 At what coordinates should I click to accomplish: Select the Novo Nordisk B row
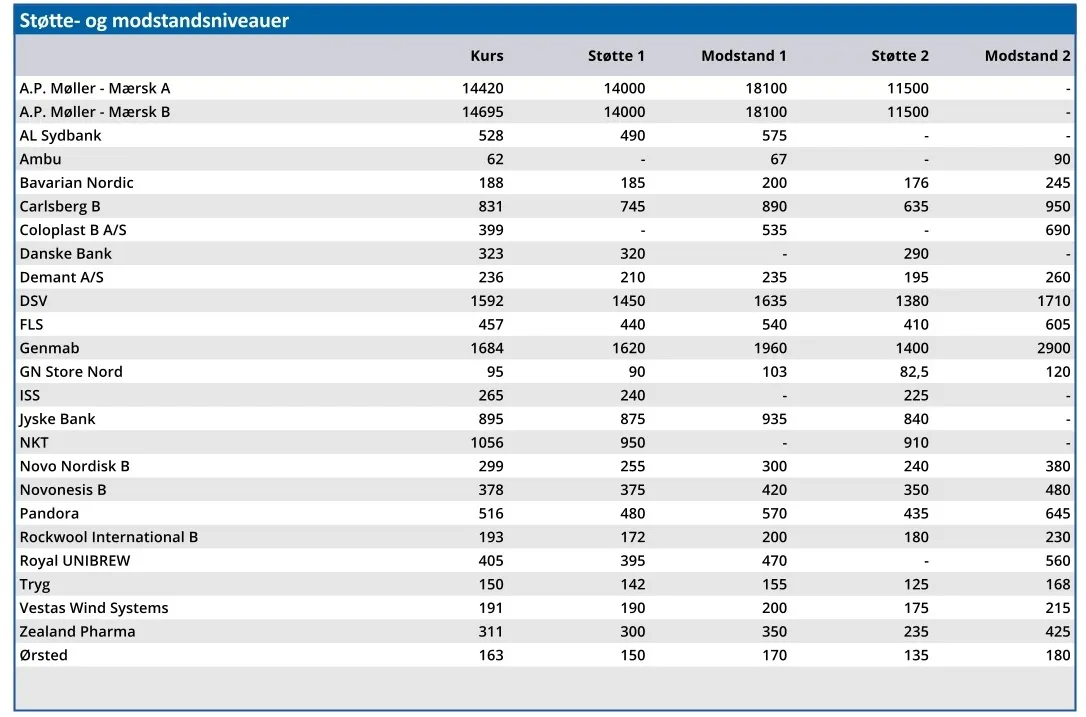click(x=545, y=466)
